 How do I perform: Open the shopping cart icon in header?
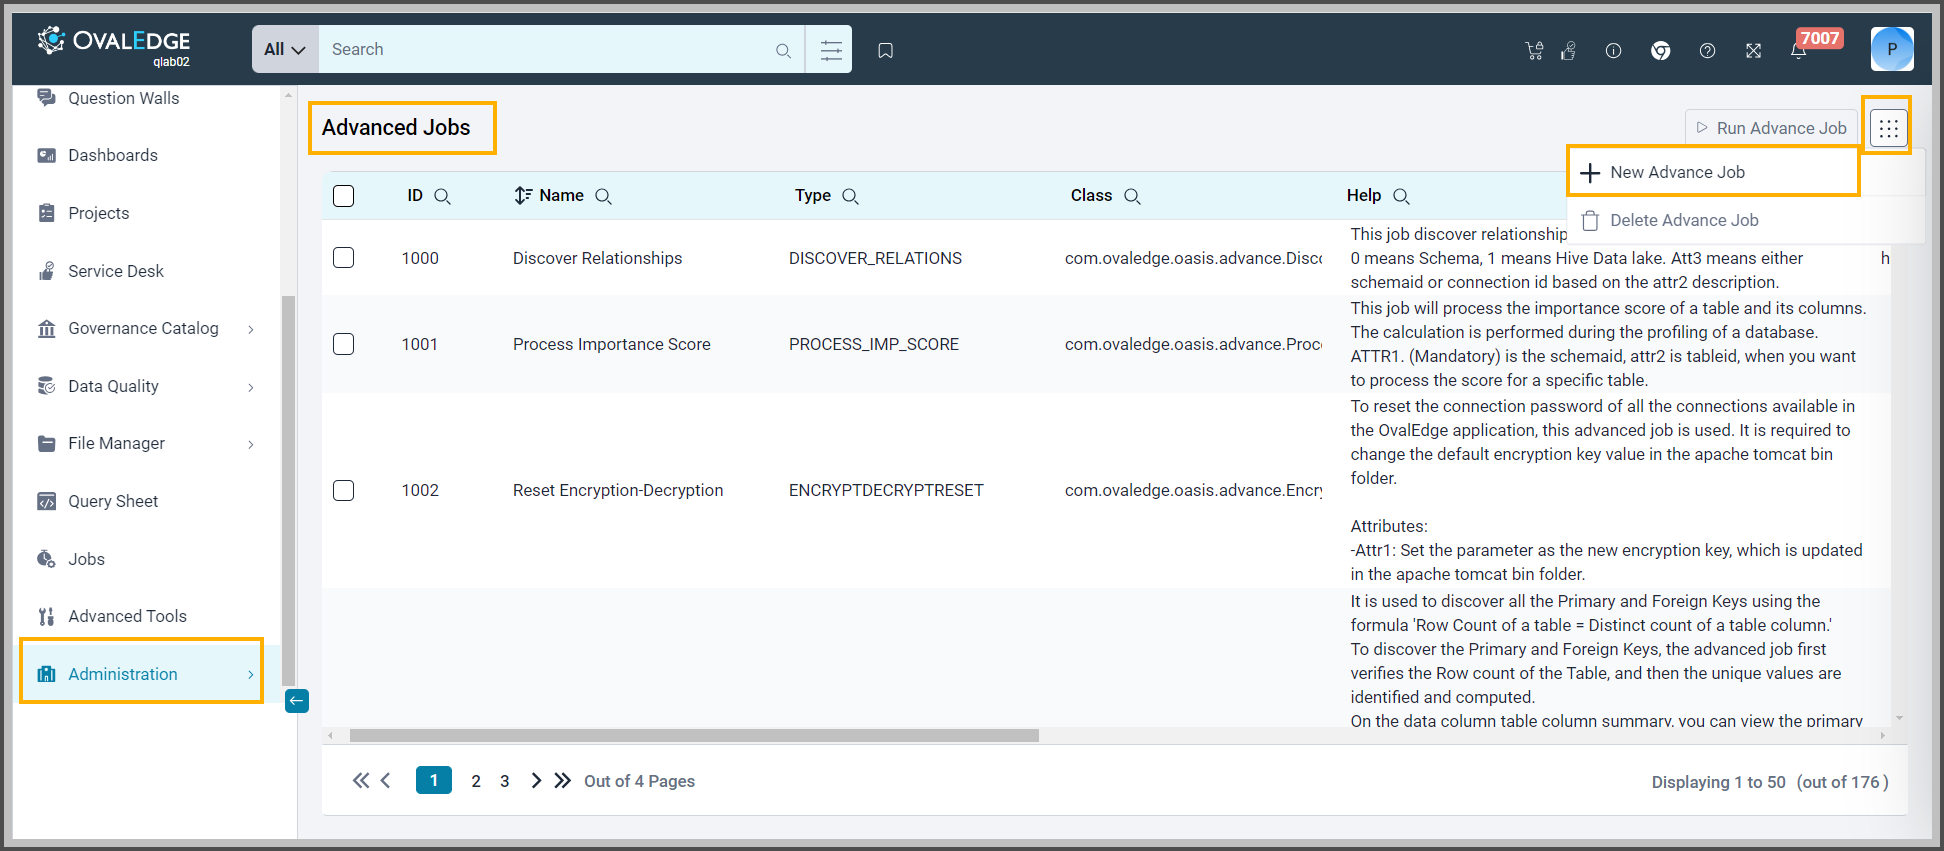click(1534, 51)
